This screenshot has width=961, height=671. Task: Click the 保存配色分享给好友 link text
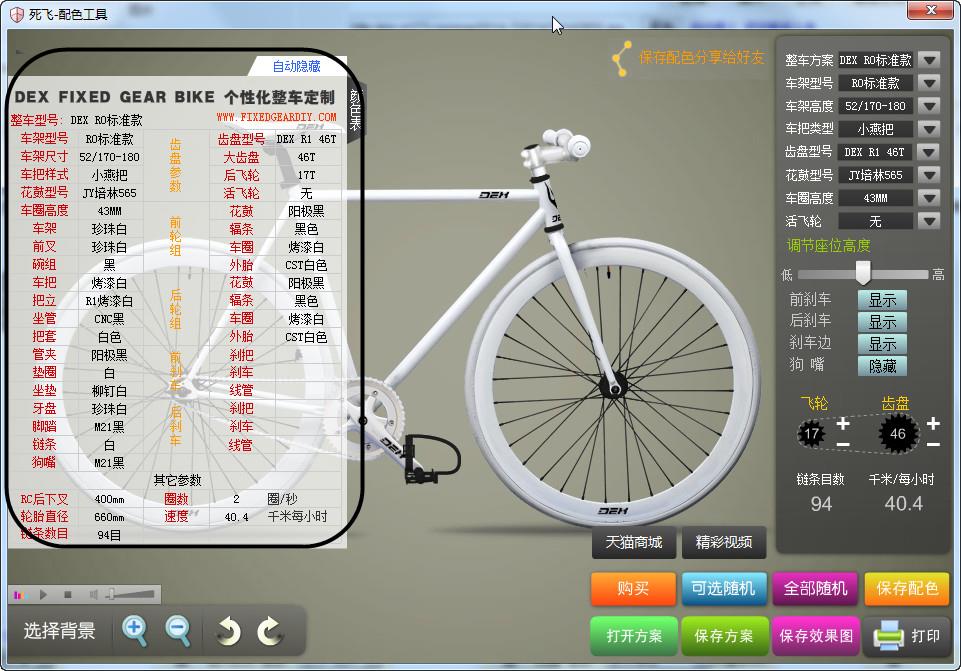click(x=702, y=58)
